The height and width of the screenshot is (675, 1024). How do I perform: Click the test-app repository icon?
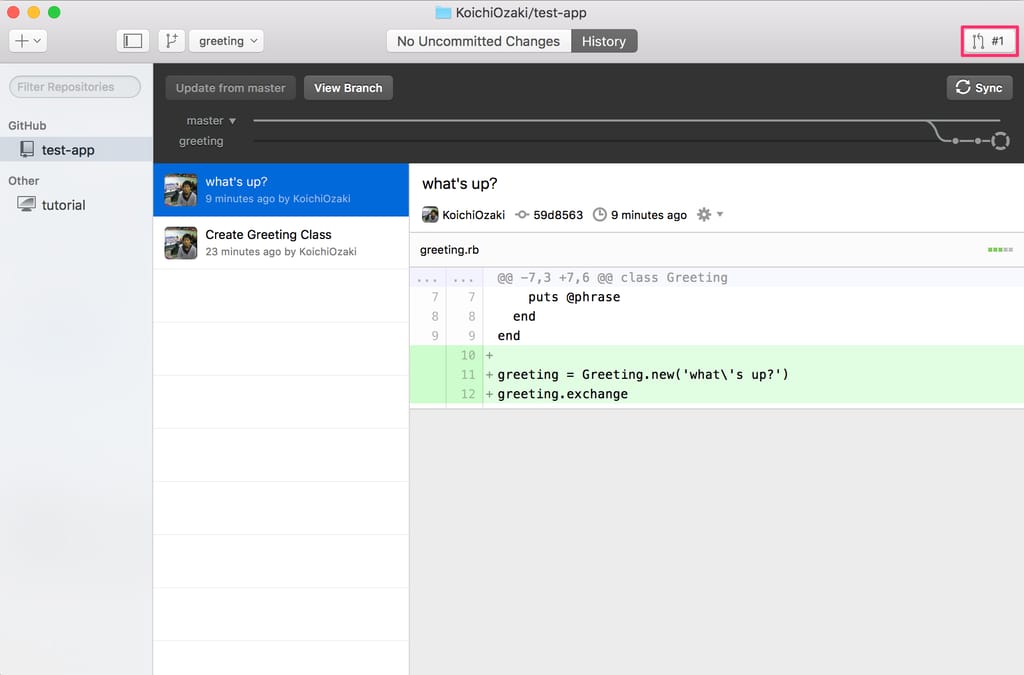(29, 149)
